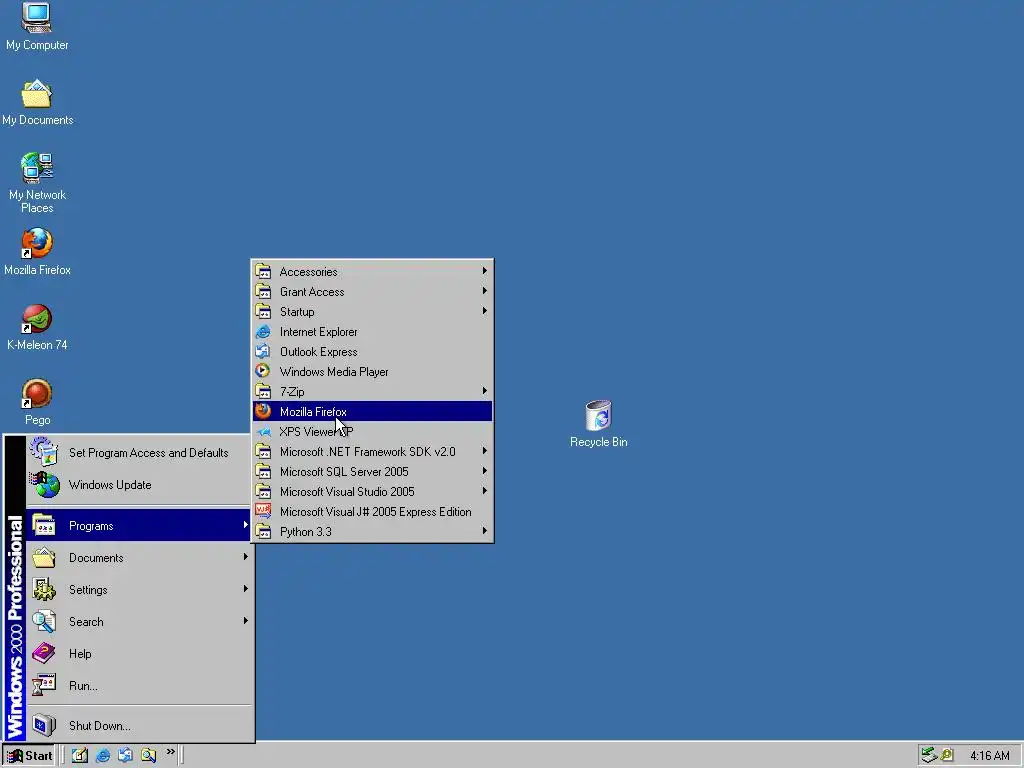Viewport: 1024px width, 768px height.
Task: Click Programs in the Start menu
Action: (138, 525)
